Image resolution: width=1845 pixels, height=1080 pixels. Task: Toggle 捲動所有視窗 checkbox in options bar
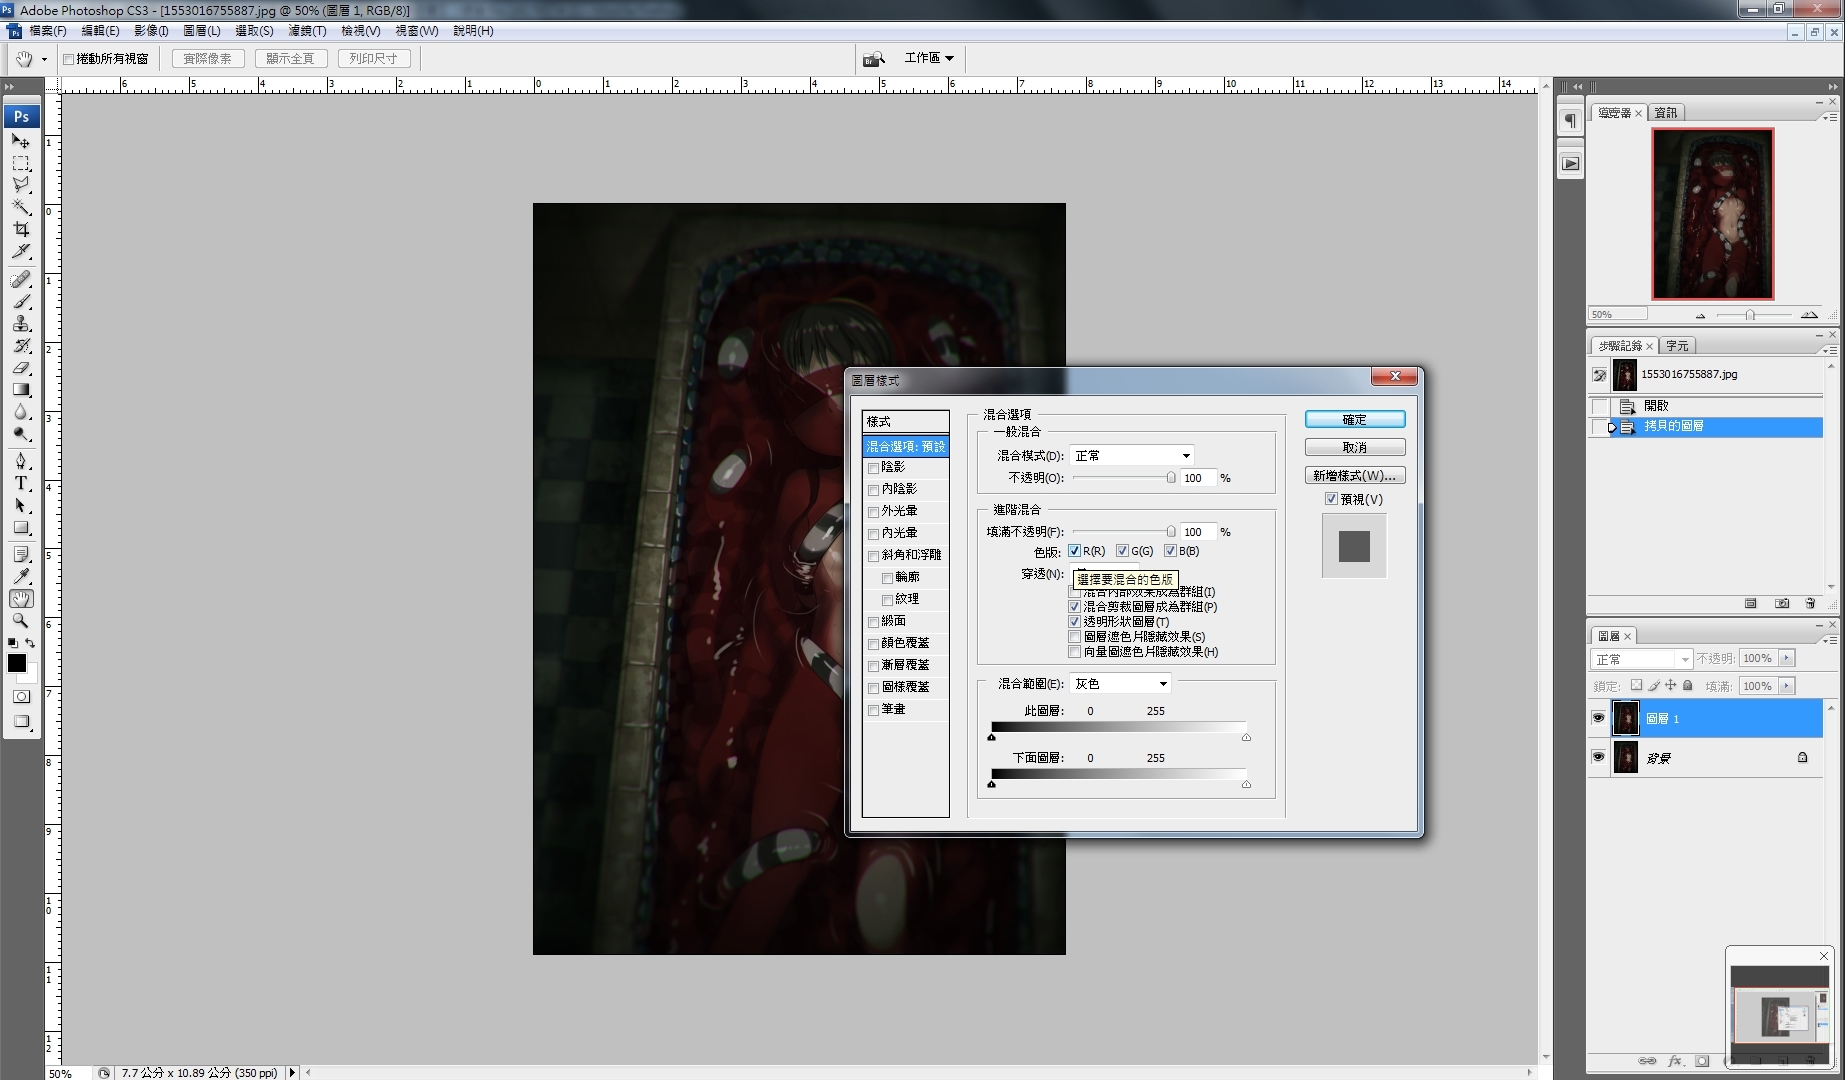(69, 59)
